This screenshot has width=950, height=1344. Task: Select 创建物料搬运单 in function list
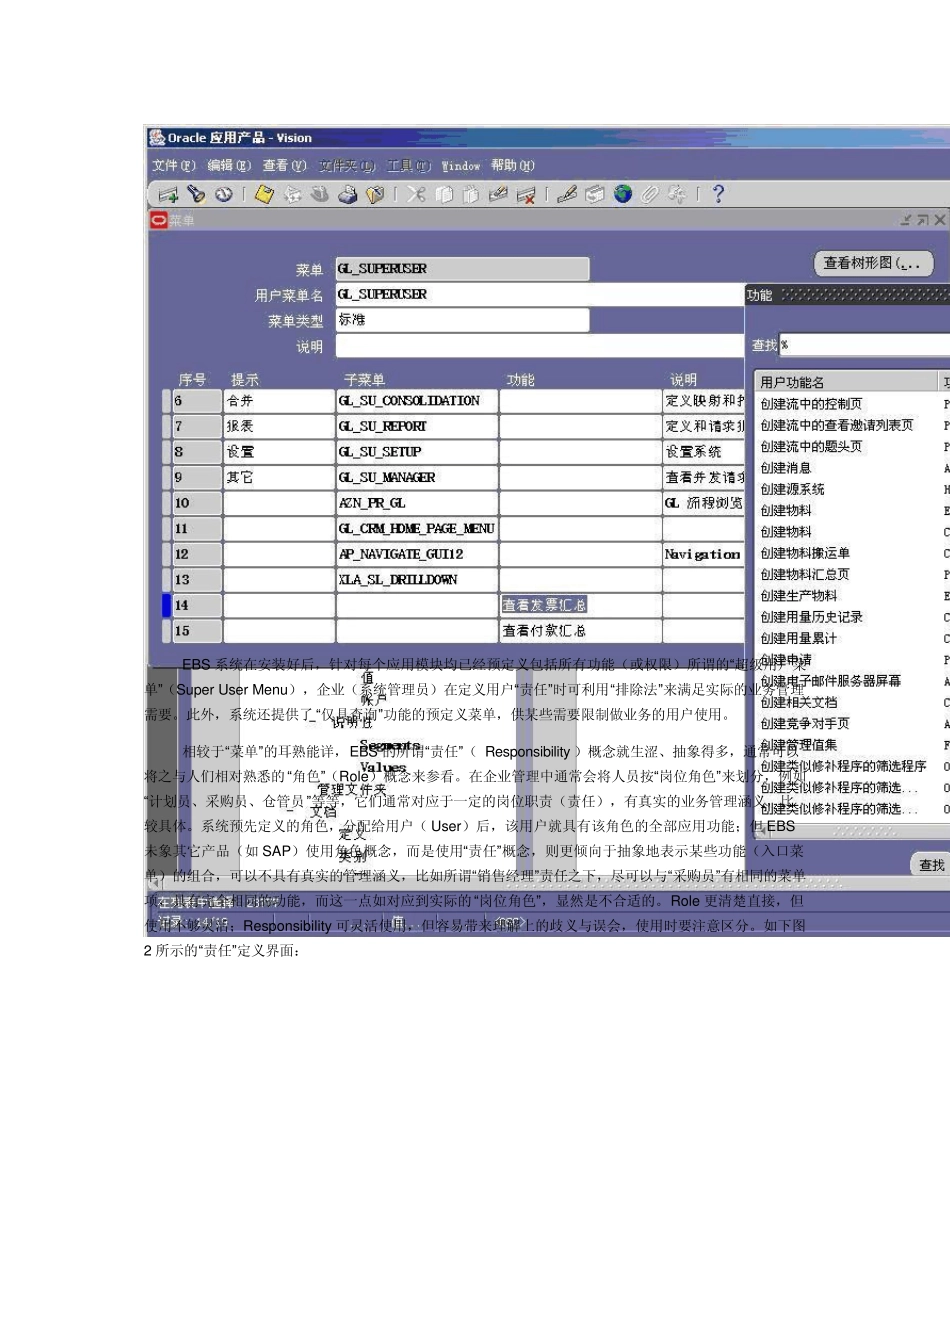pyautogui.click(x=805, y=553)
